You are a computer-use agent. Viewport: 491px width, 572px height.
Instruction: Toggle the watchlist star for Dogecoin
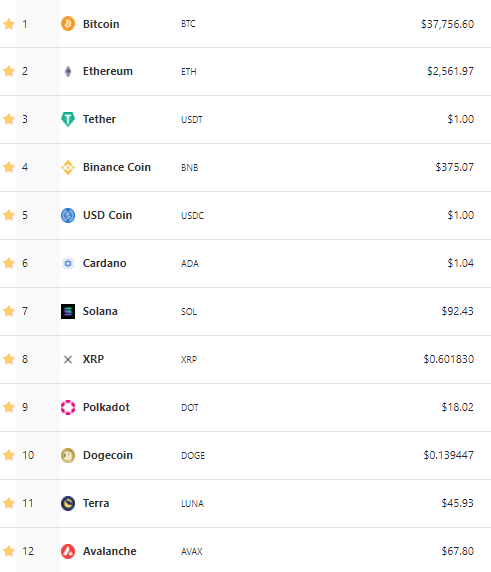(x=9, y=455)
